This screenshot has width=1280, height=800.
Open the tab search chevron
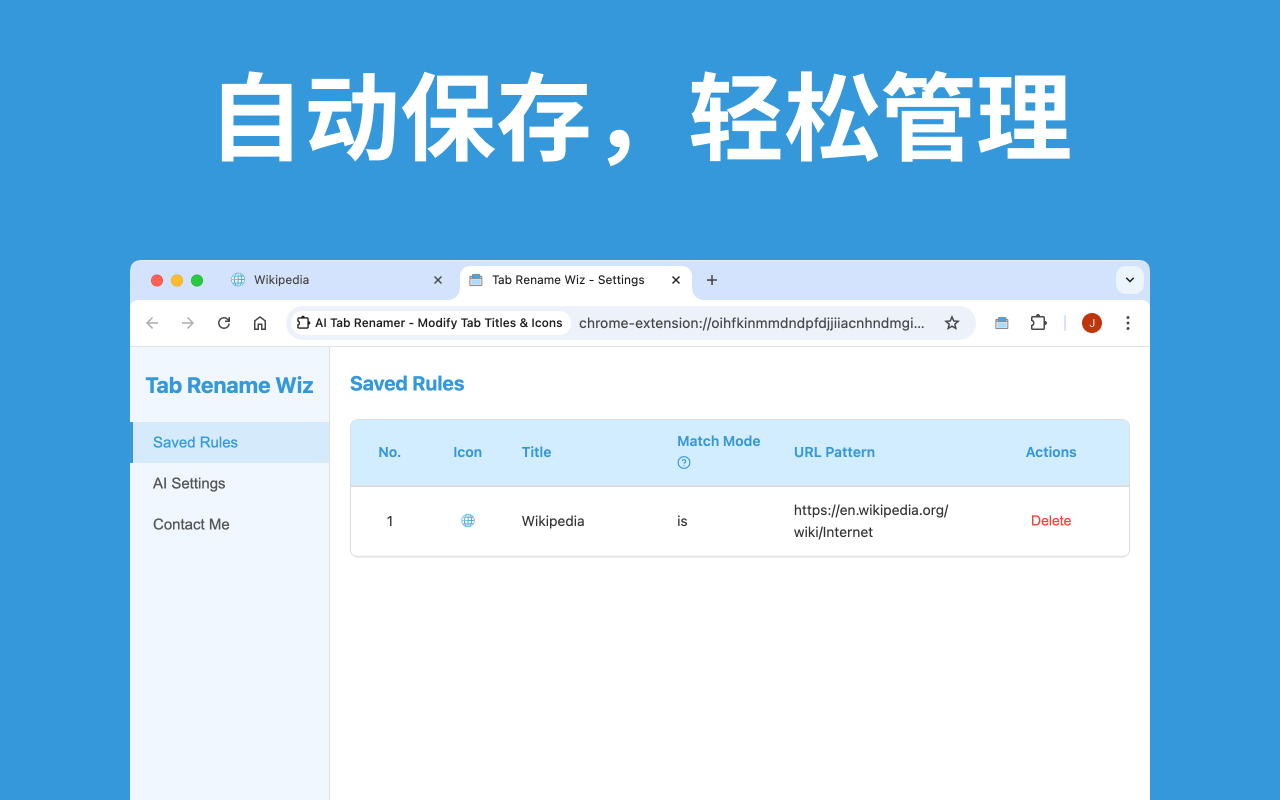coord(1129,280)
